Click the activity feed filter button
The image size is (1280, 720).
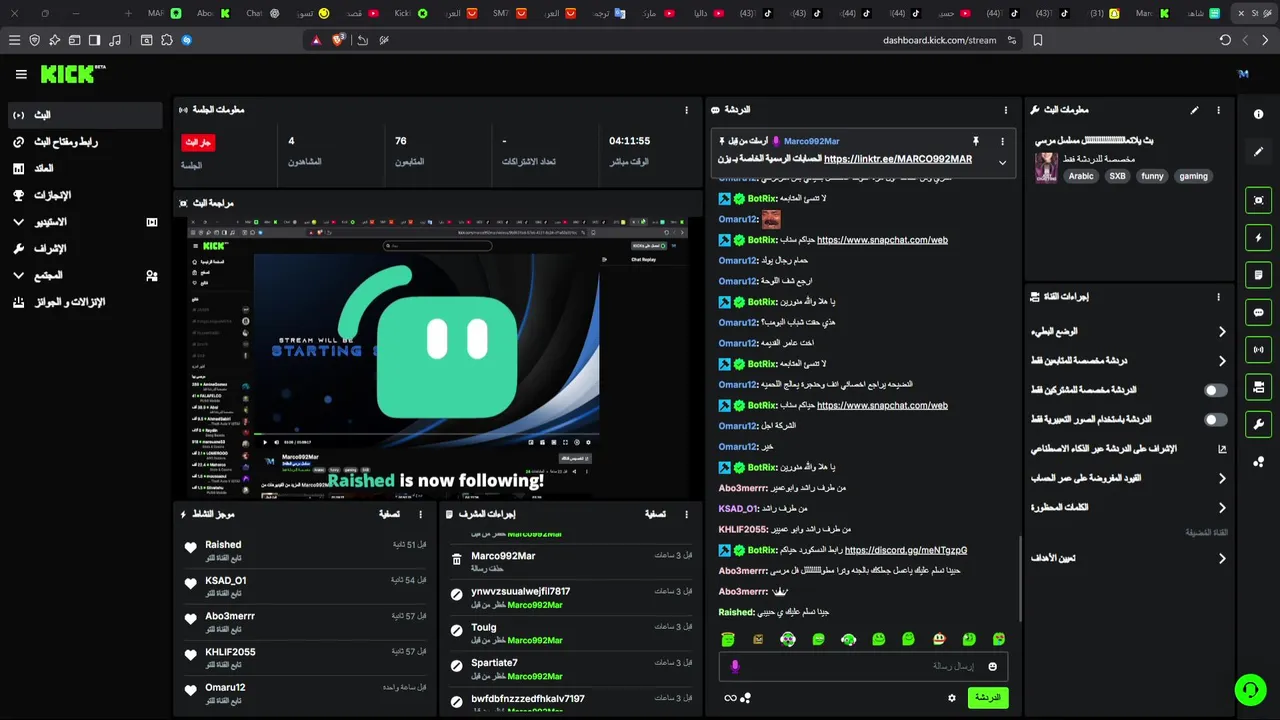pos(389,514)
